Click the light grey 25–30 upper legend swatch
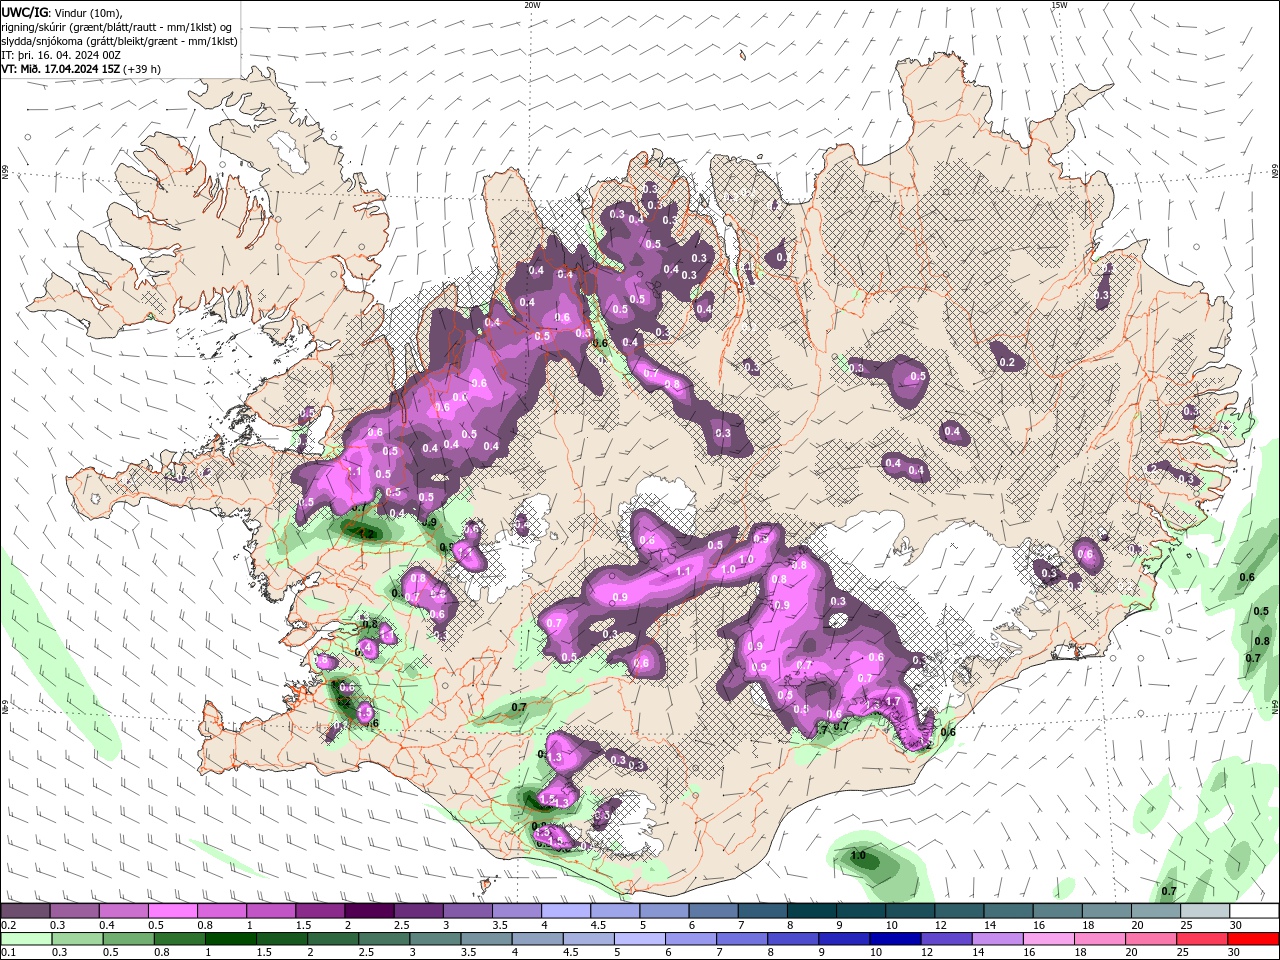 click(x=1203, y=911)
